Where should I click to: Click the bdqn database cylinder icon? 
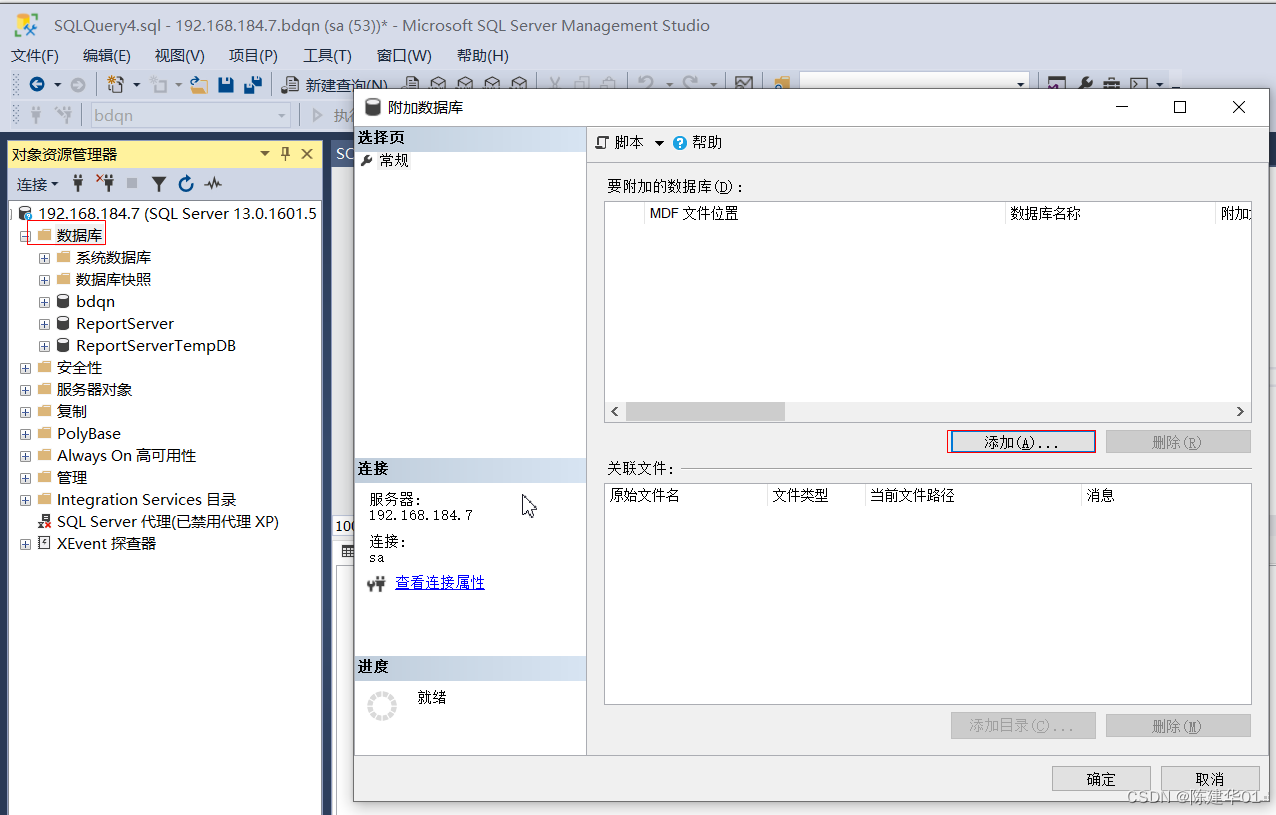click(x=63, y=302)
